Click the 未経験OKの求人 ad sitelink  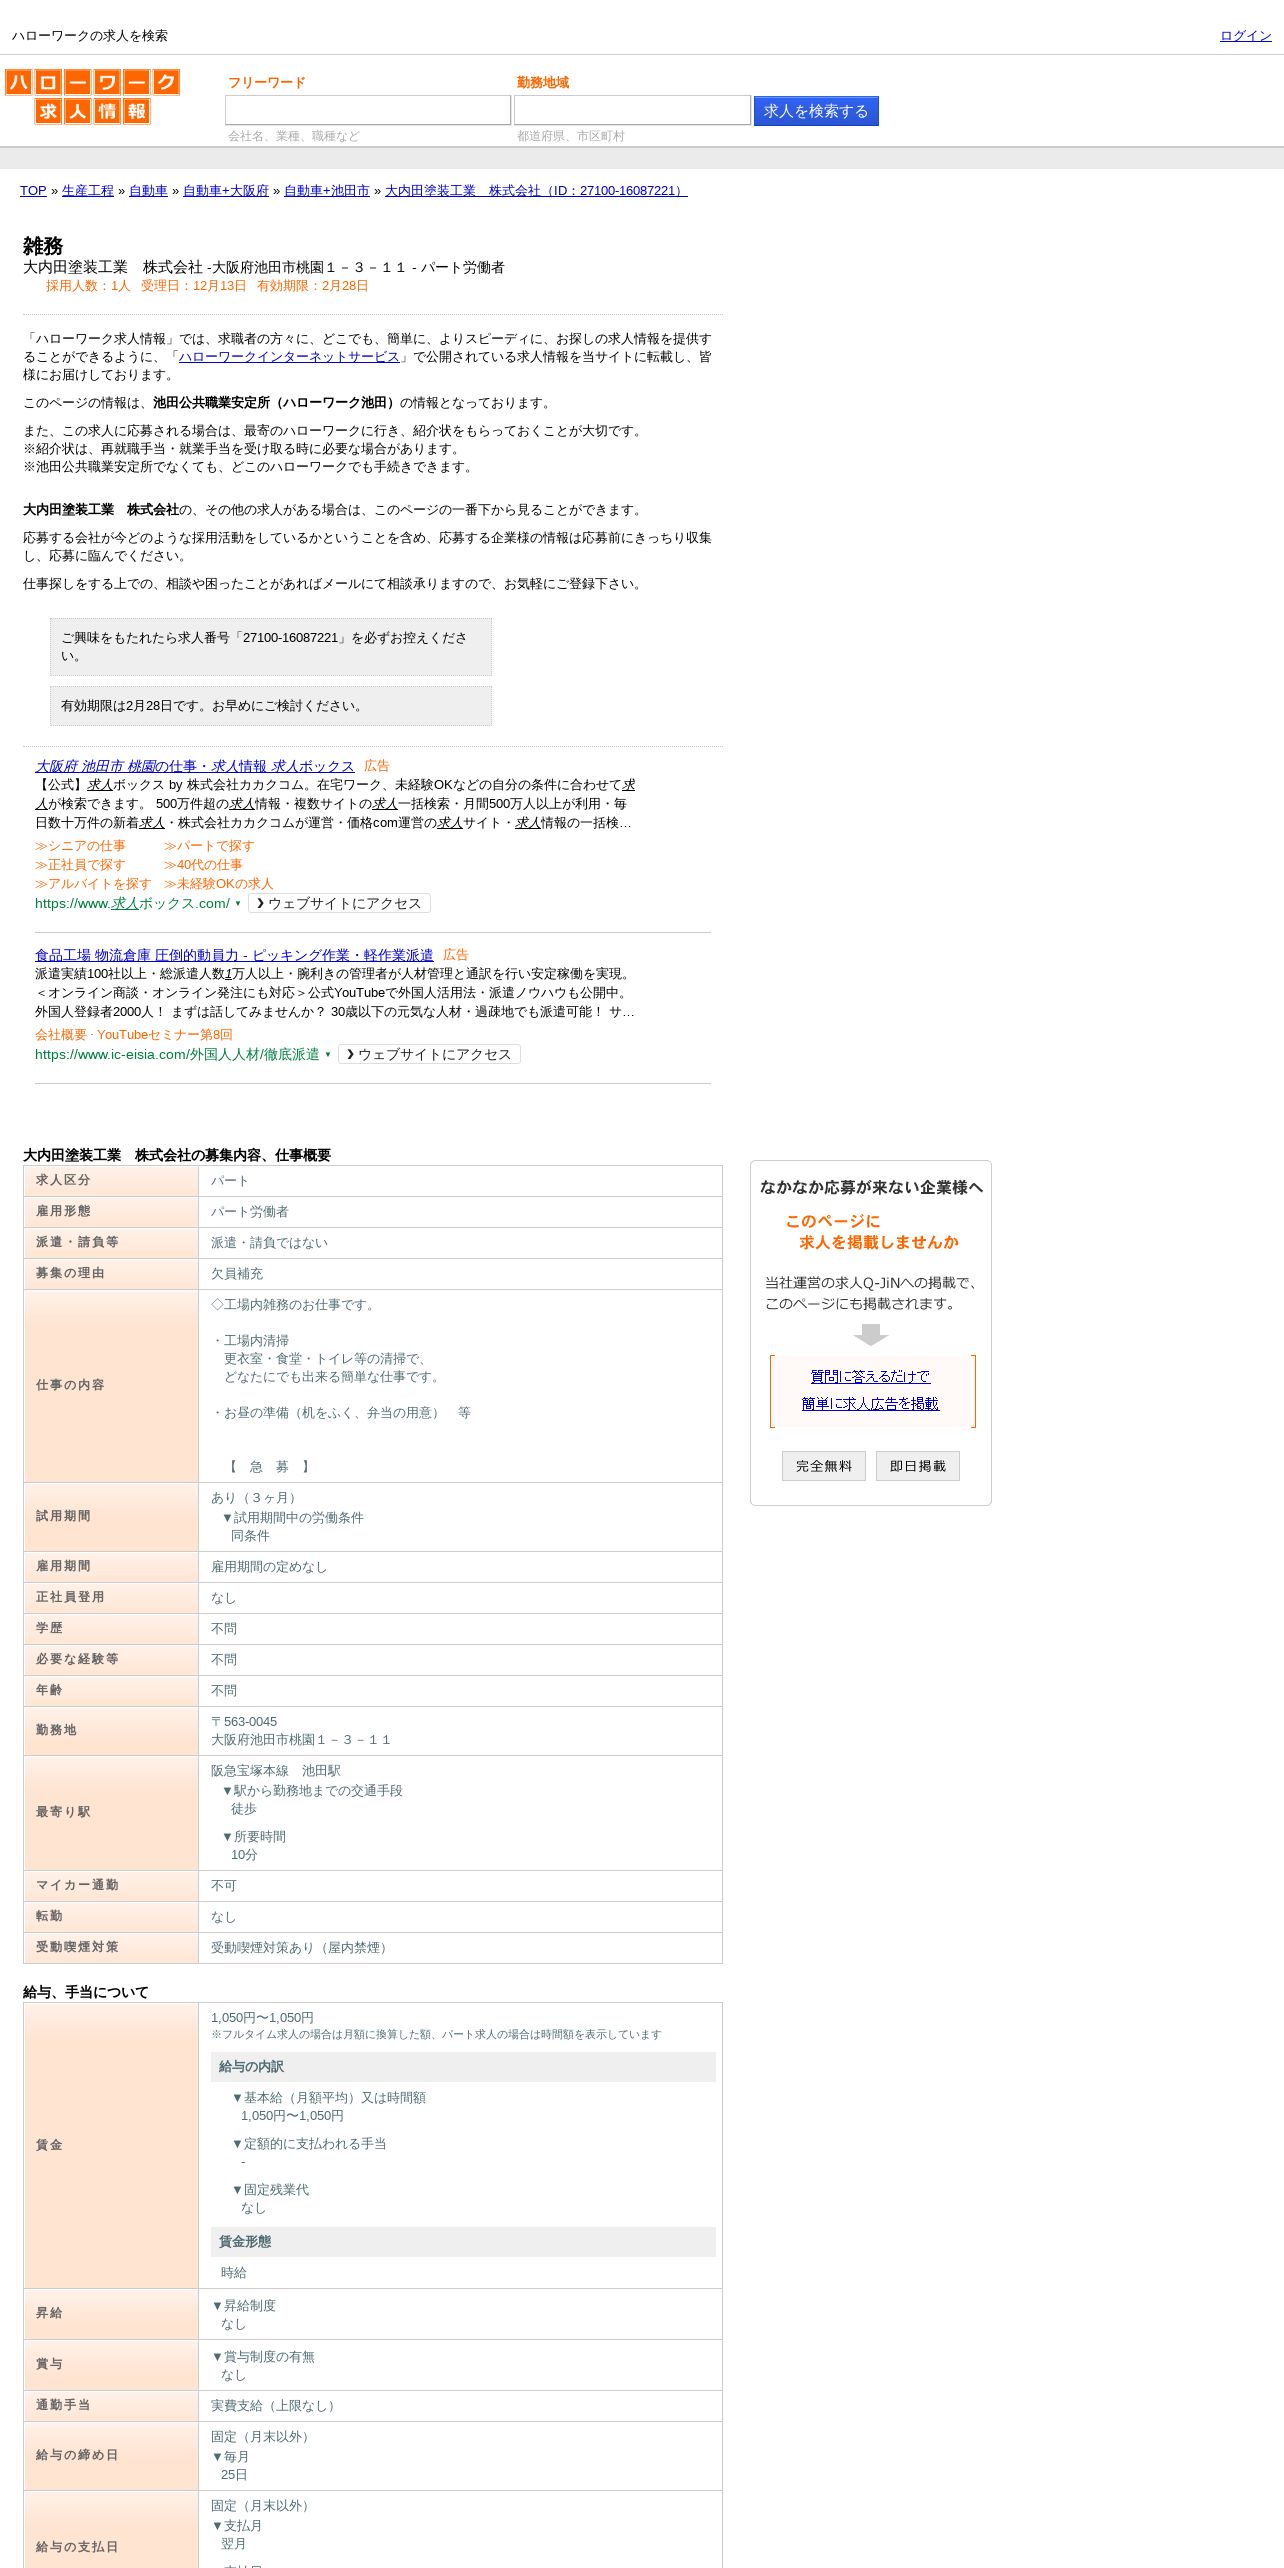click(219, 884)
